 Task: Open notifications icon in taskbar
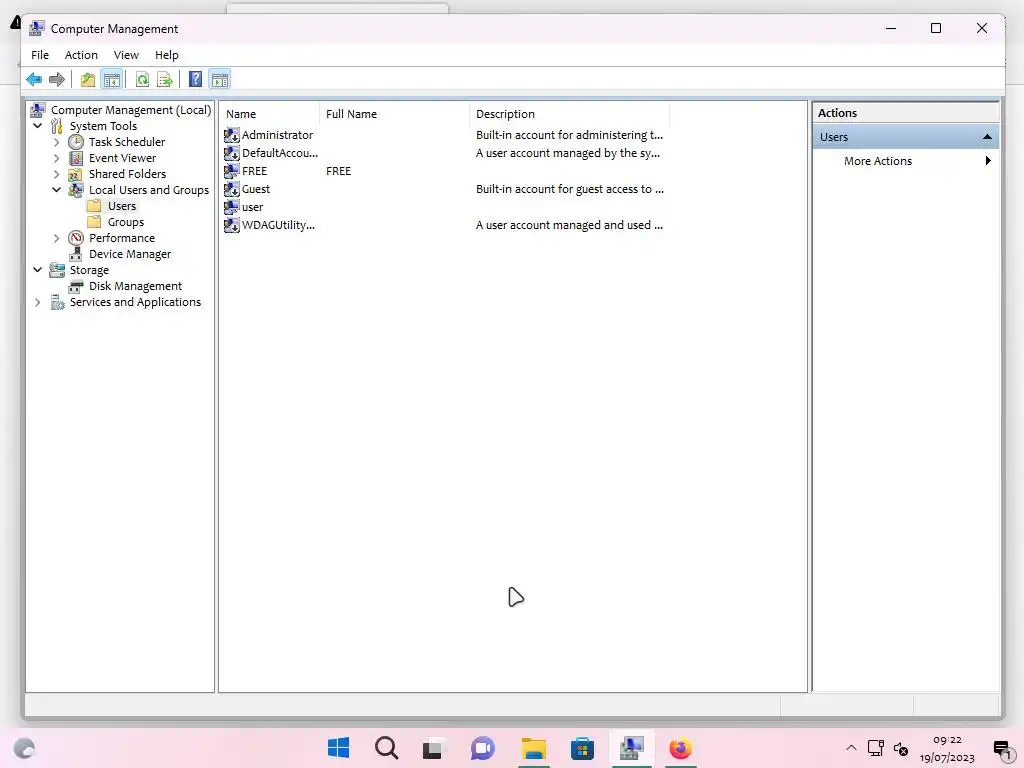(x=1002, y=748)
